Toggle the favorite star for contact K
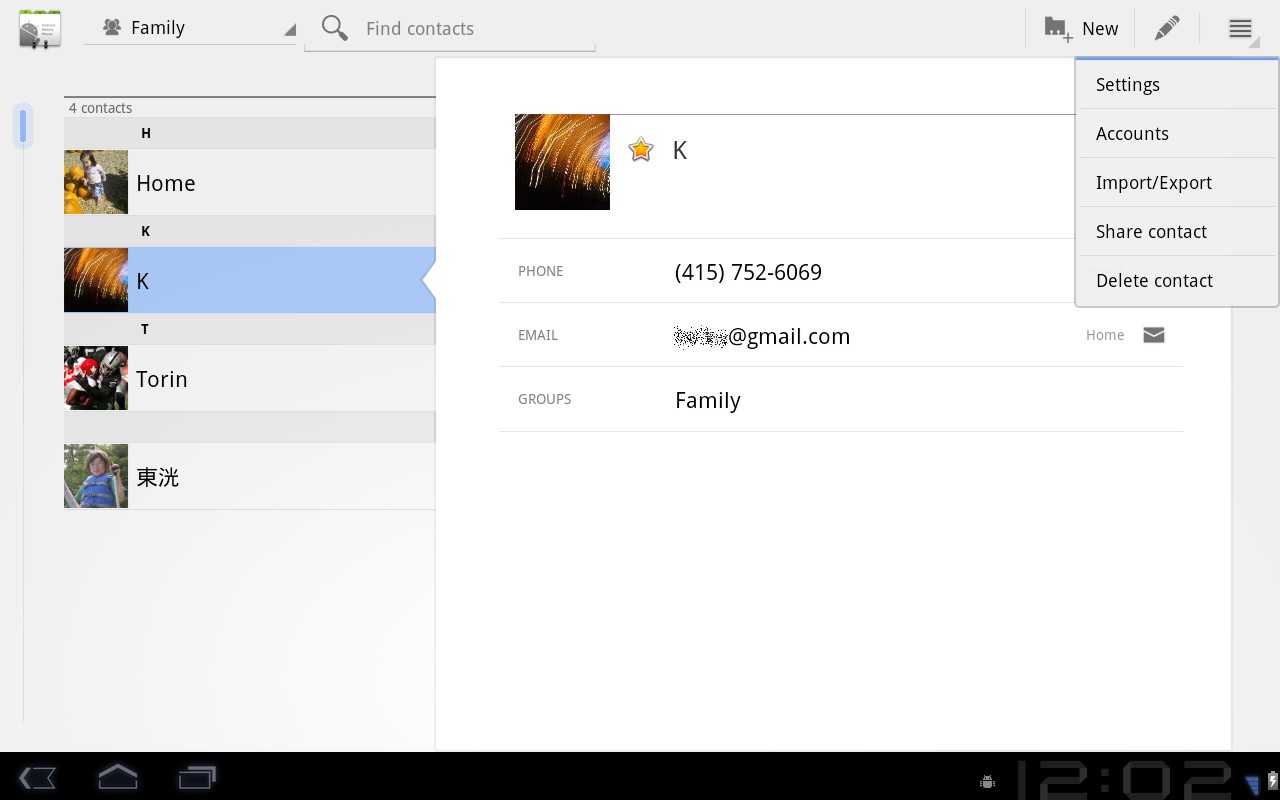The image size is (1280, 800). pos(640,149)
